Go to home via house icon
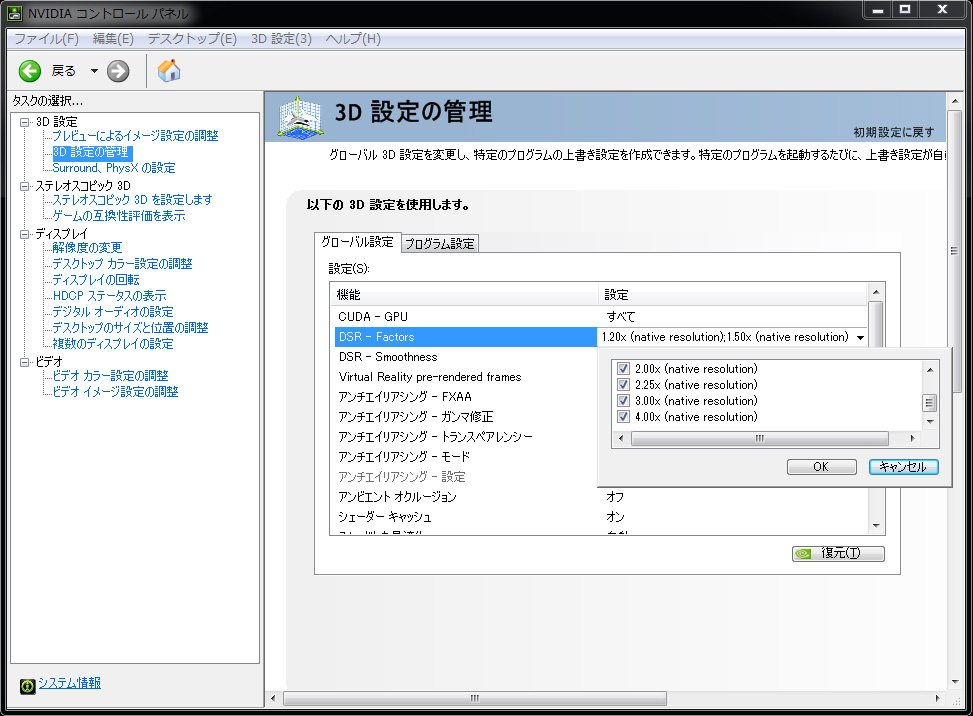The width and height of the screenshot is (973, 716). pyautogui.click(x=169, y=71)
